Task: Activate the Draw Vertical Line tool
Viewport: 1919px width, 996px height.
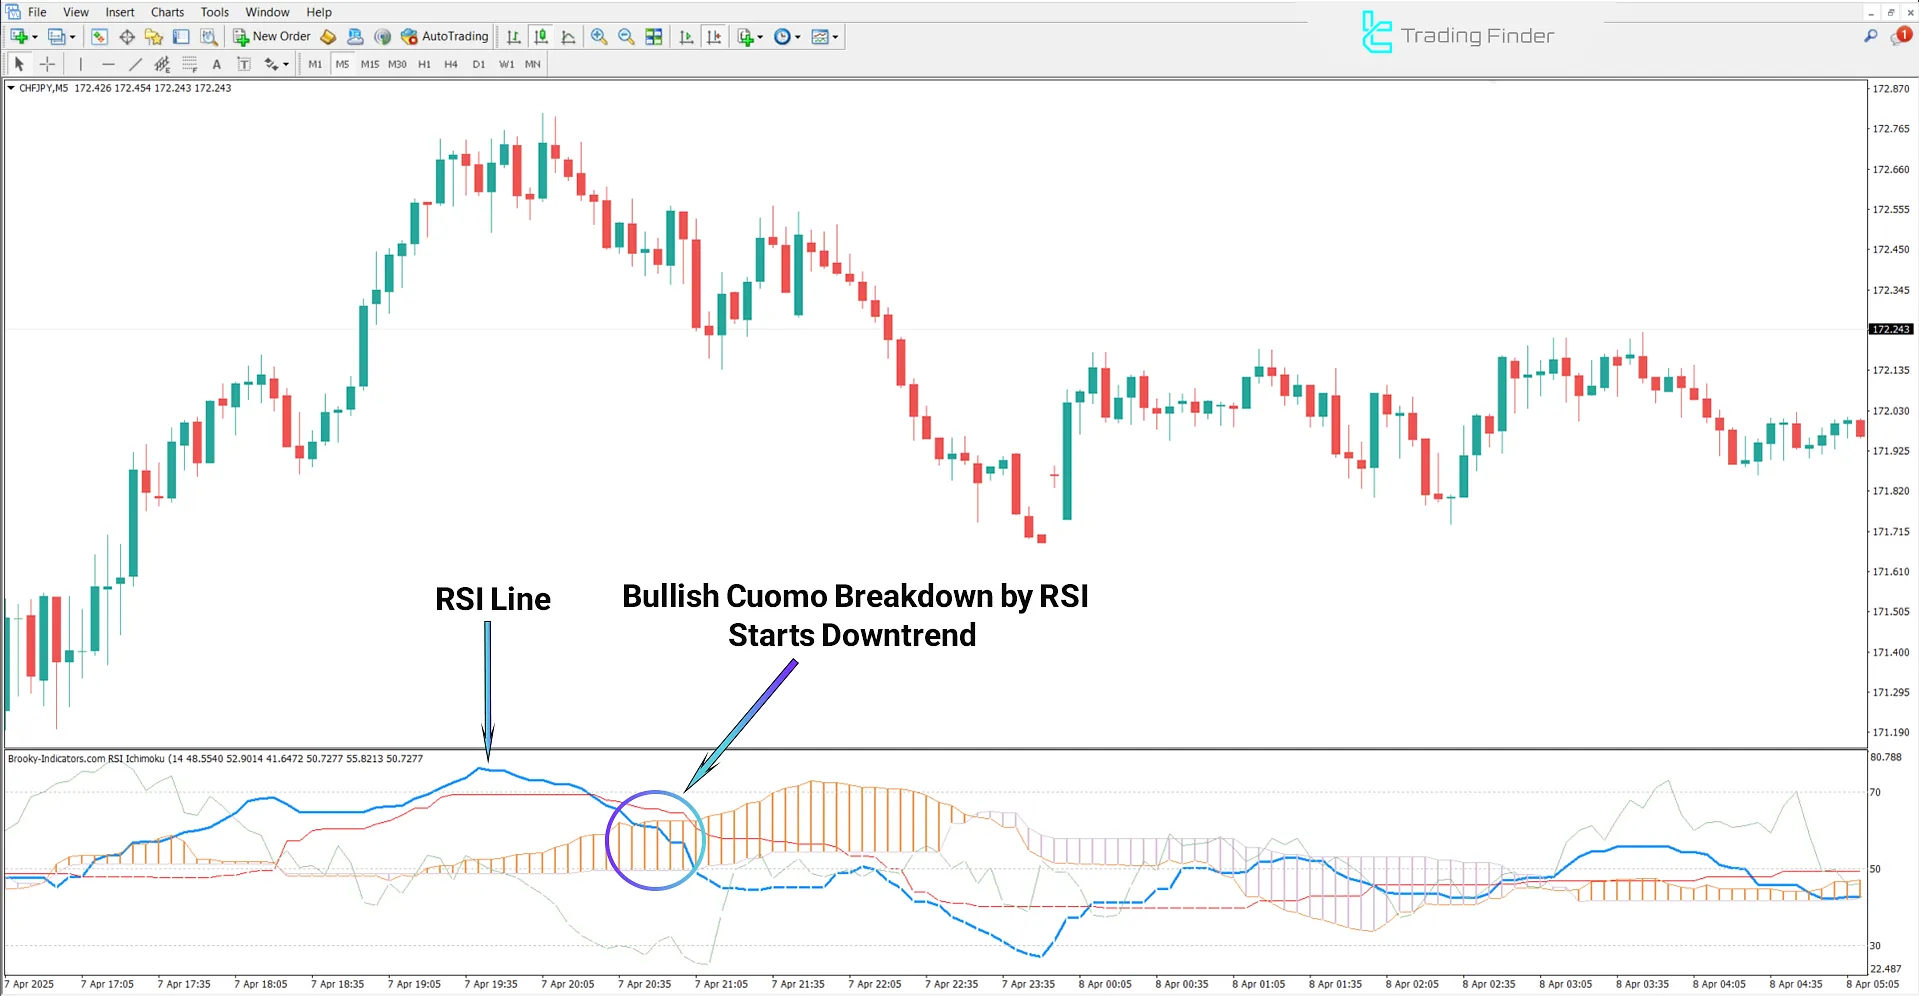Action: coord(80,63)
